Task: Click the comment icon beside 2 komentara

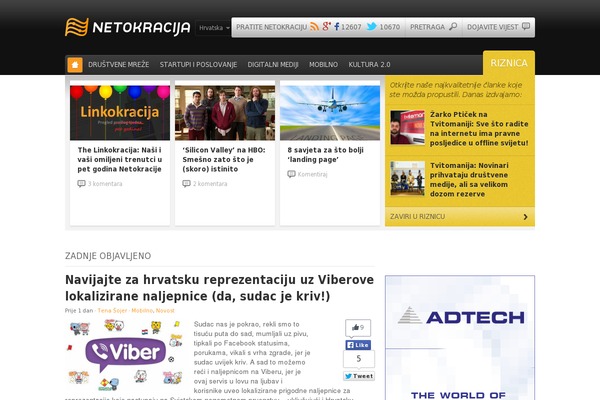Action: point(186,184)
